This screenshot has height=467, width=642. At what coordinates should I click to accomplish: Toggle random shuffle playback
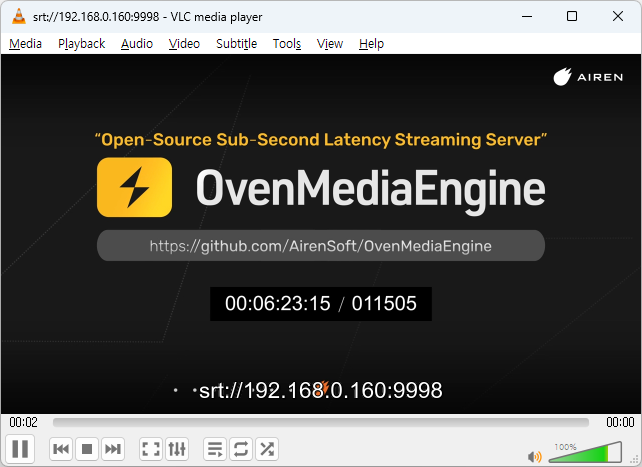(x=267, y=450)
